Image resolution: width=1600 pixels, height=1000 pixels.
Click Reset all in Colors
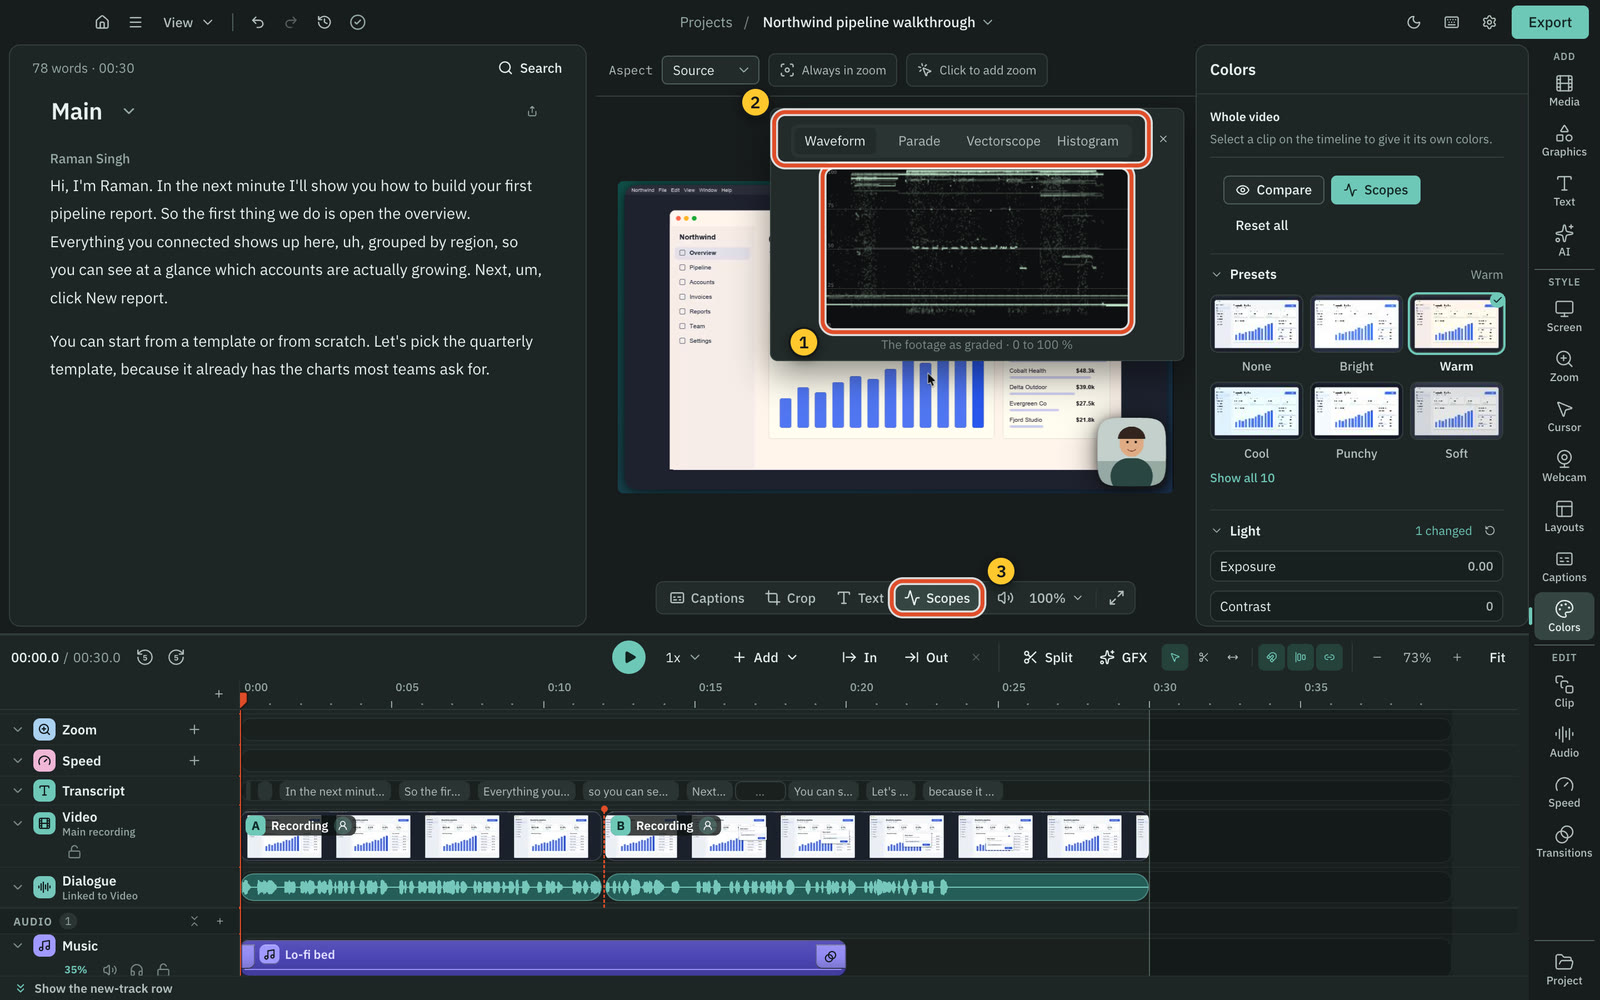coord(1262,226)
